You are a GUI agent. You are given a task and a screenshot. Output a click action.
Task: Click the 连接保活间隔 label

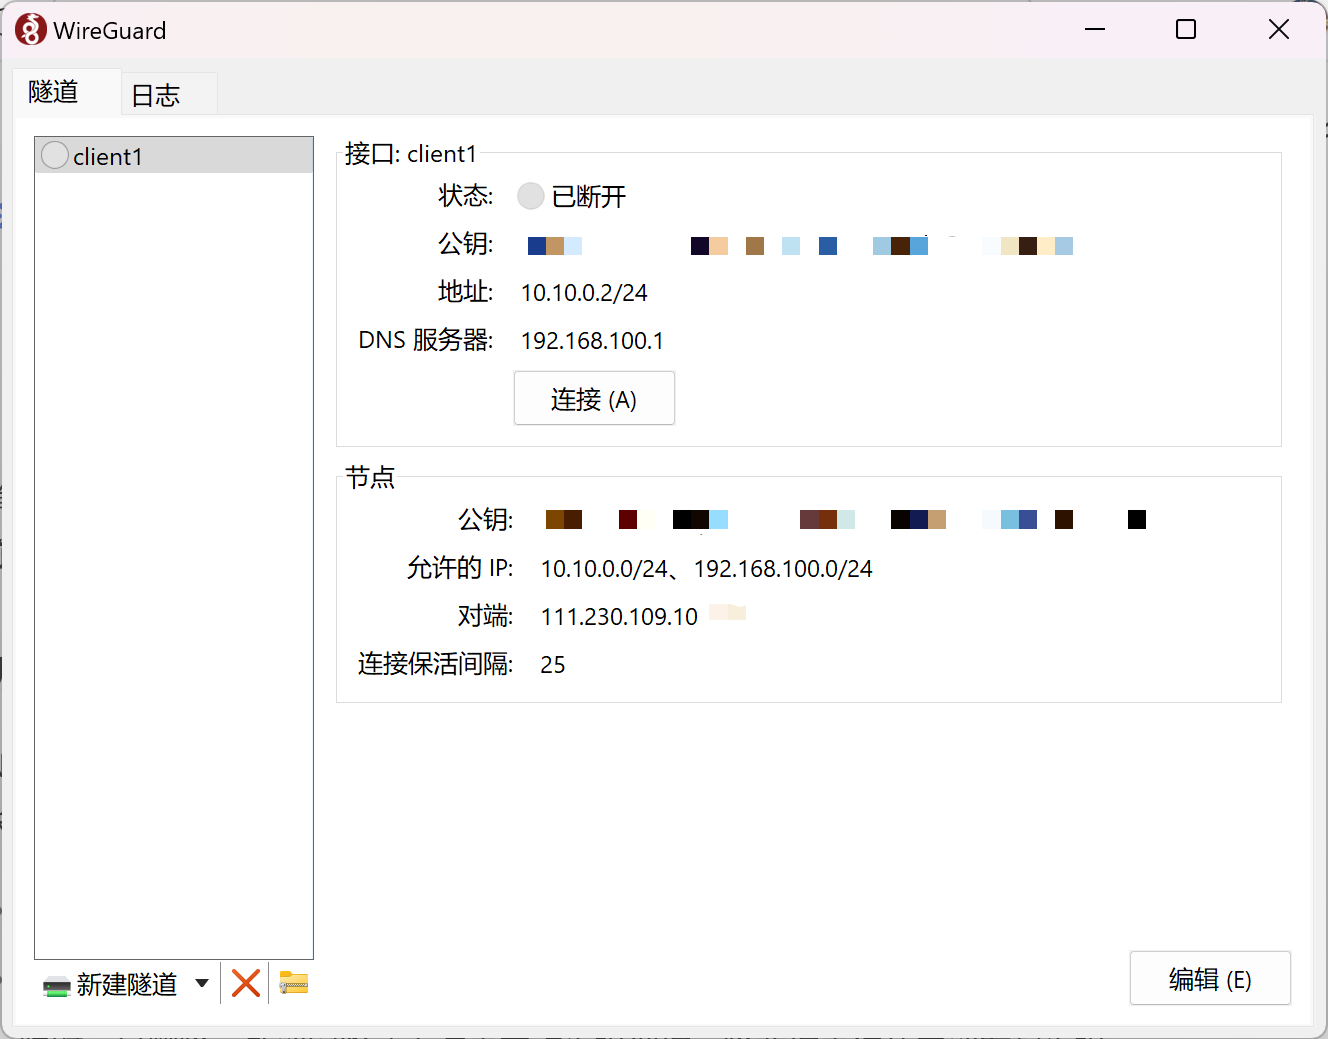[x=436, y=664]
